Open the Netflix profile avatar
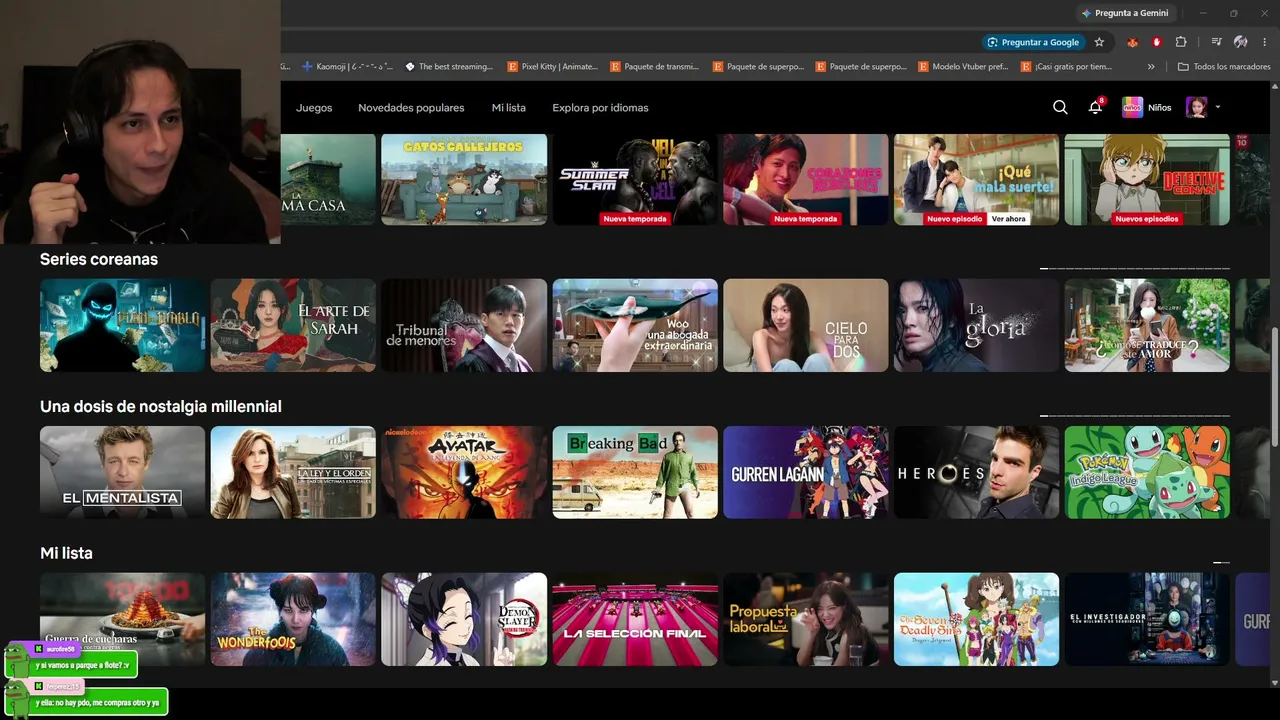The image size is (1280, 720). [1196, 108]
